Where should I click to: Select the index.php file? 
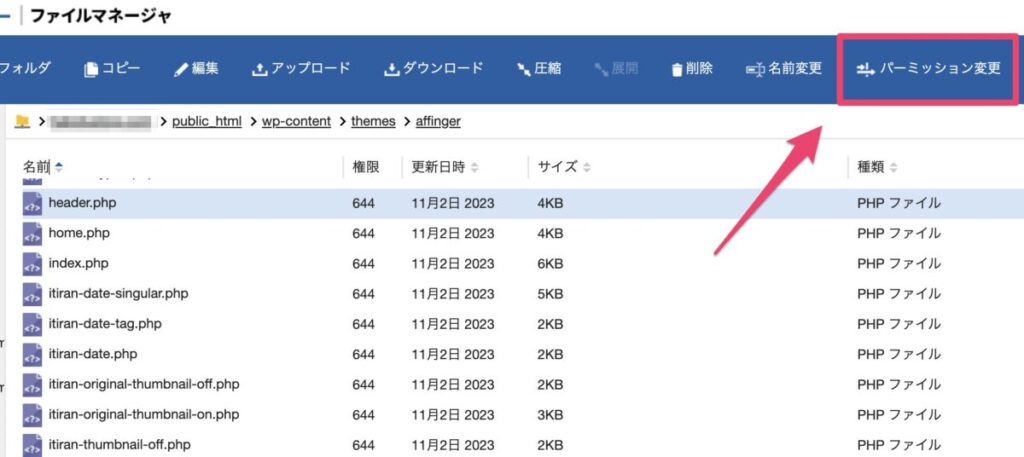click(x=78, y=264)
